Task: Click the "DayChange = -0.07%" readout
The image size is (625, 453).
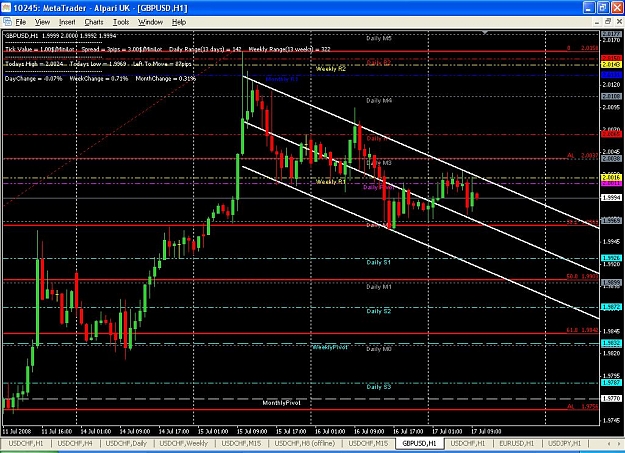Action: click(34, 79)
